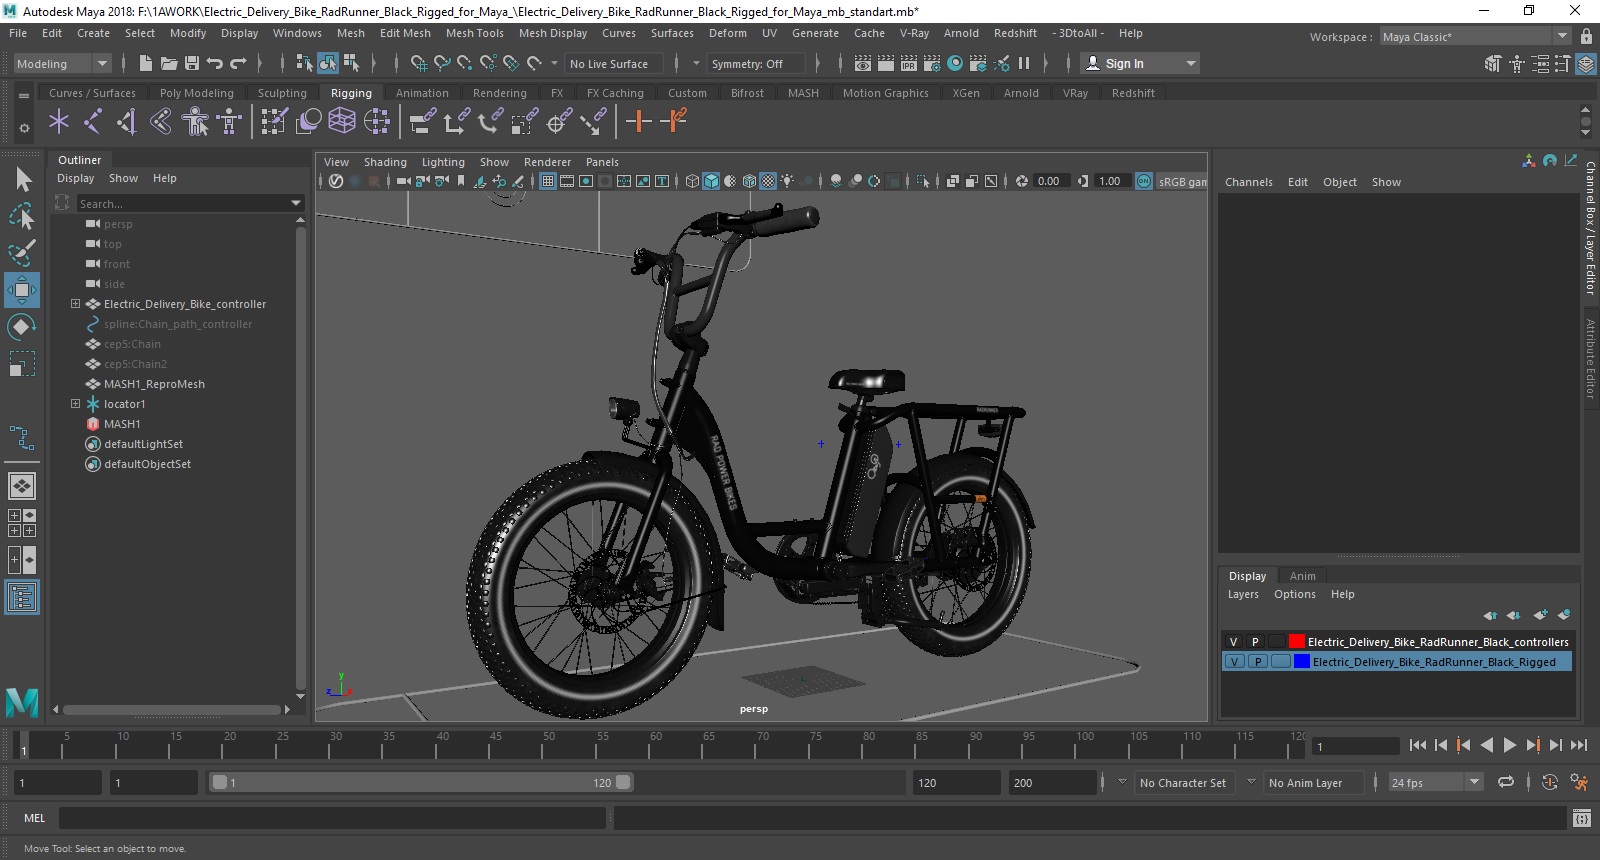The image size is (1600, 860).
Task: Click the Play forwards button
Action: tap(1509, 745)
